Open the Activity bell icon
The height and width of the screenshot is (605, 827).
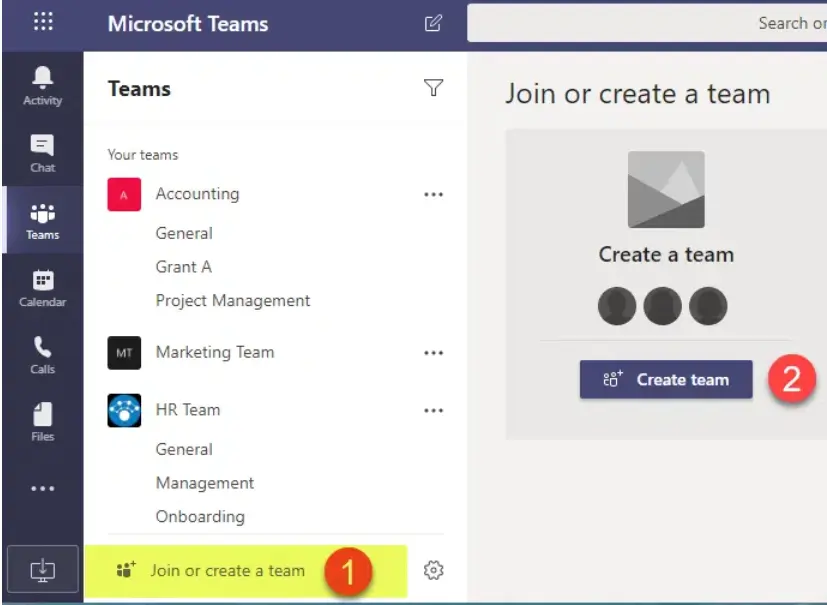(43, 86)
